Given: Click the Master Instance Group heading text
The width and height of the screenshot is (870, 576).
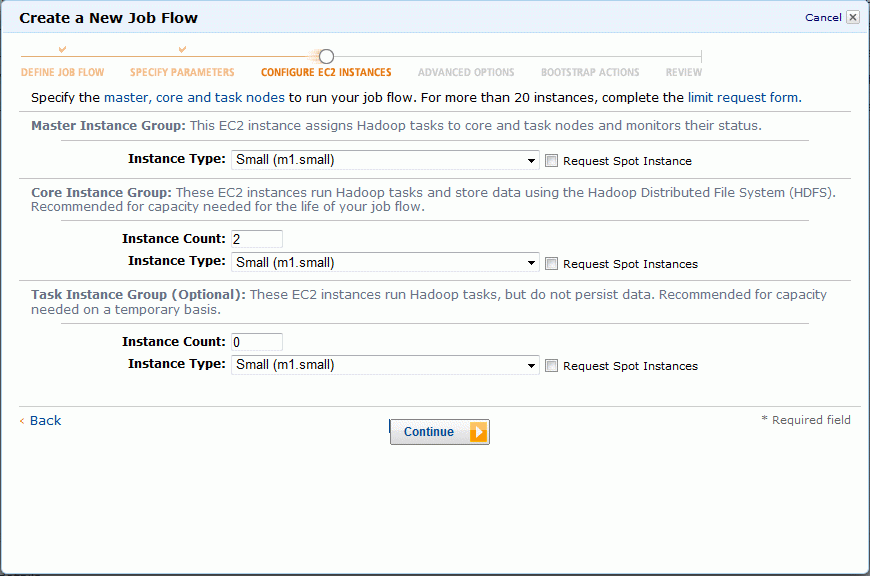Looking at the screenshot, I should click(x=108, y=125).
